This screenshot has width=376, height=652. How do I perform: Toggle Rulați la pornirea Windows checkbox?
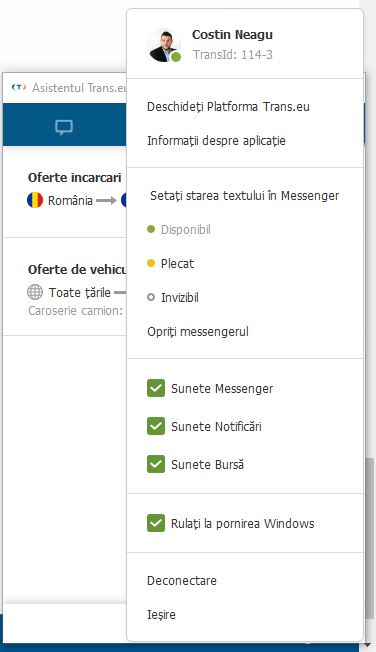[x=156, y=523]
